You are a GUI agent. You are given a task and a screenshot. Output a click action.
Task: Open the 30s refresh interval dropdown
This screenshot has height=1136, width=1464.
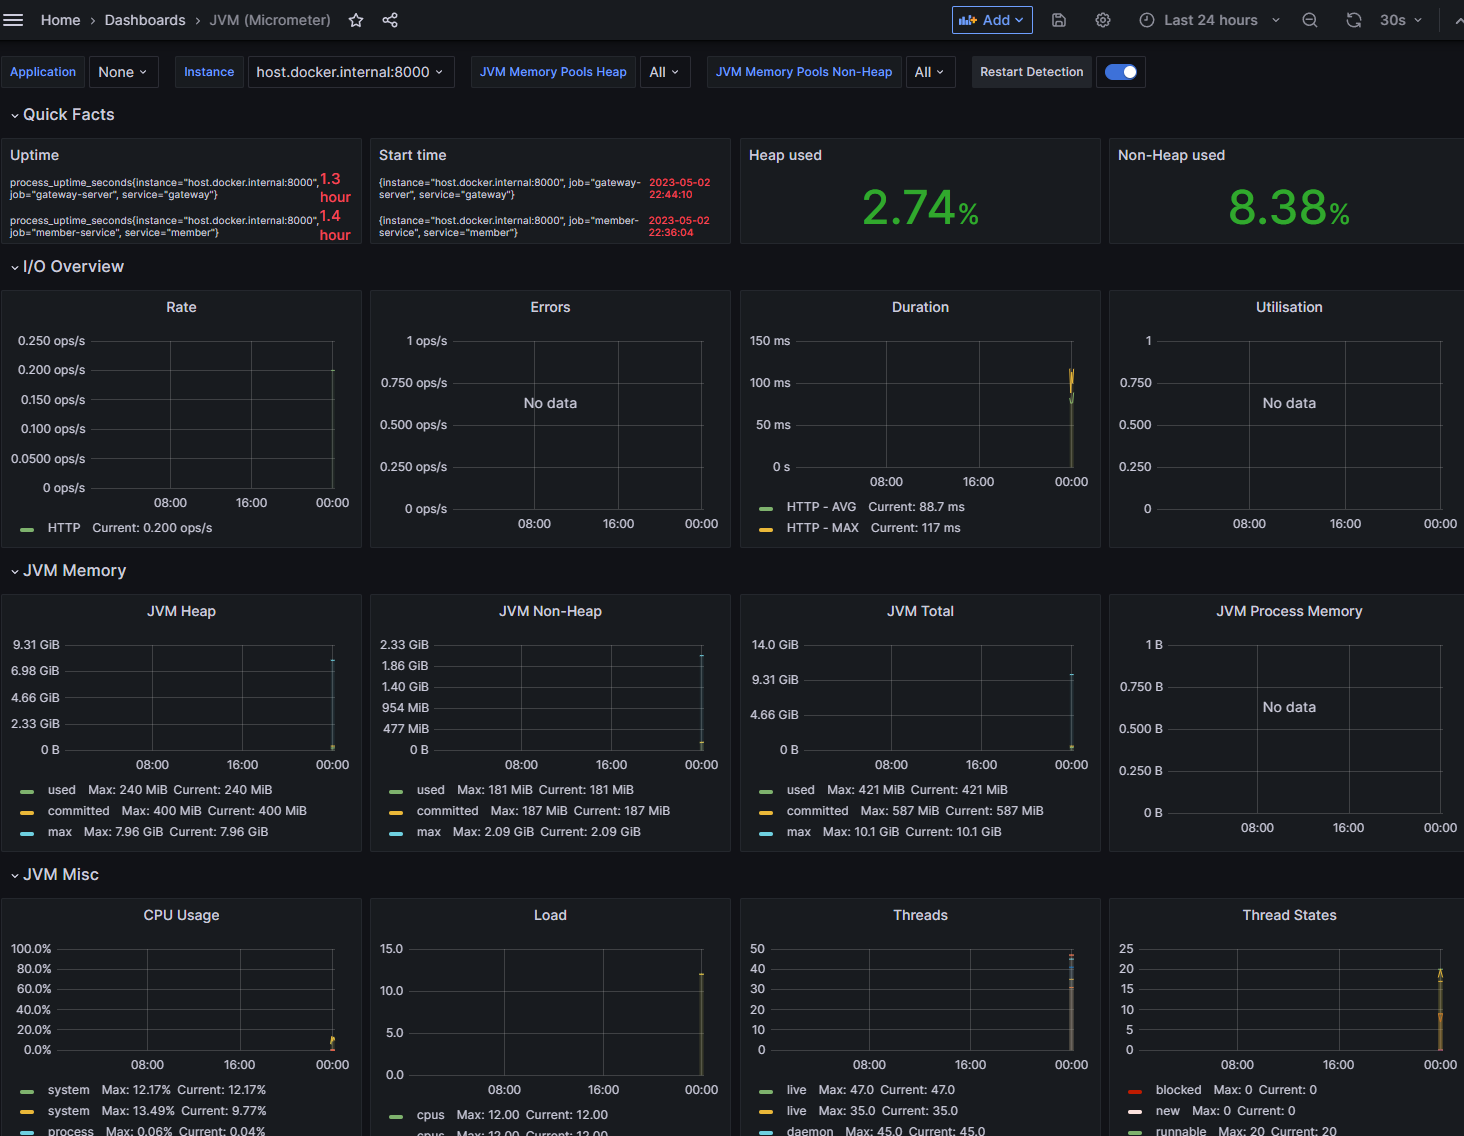click(1400, 20)
